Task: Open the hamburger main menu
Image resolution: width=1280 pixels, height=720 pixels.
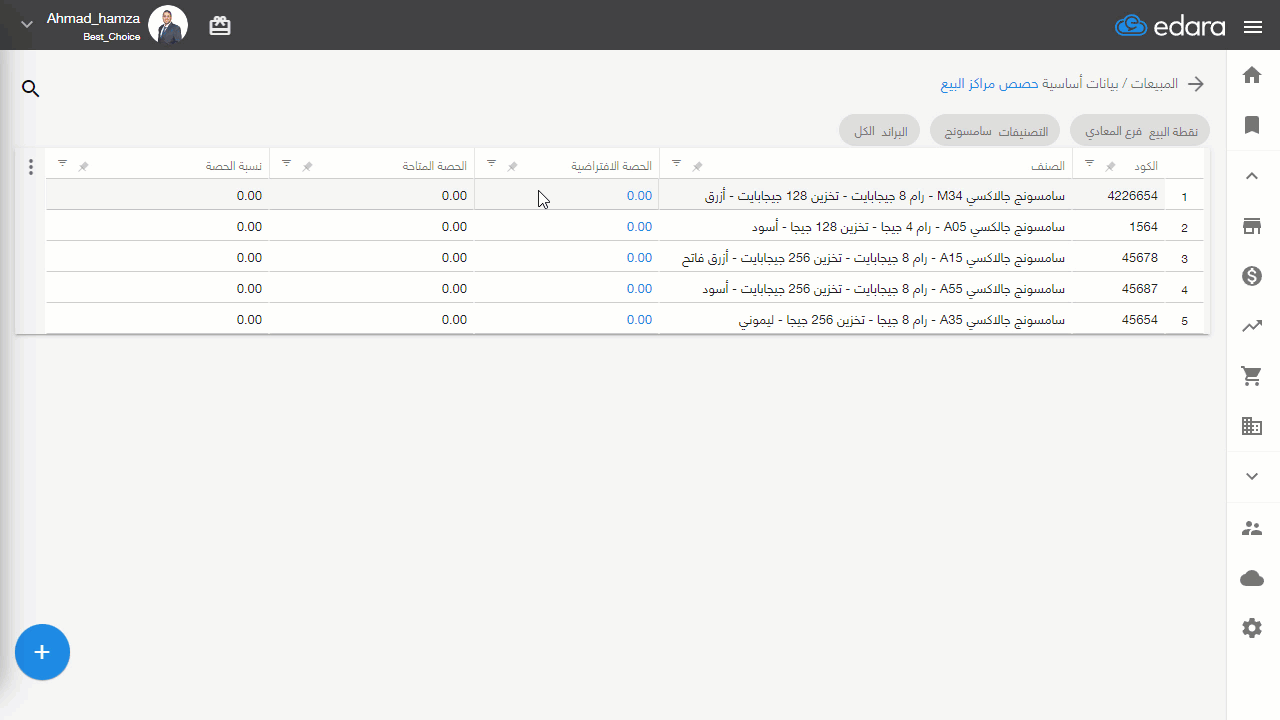Action: [1253, 27]
